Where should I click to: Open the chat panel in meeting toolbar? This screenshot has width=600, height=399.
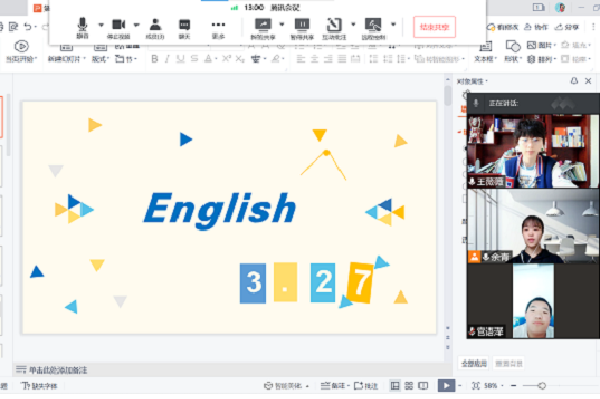[184, 28]
